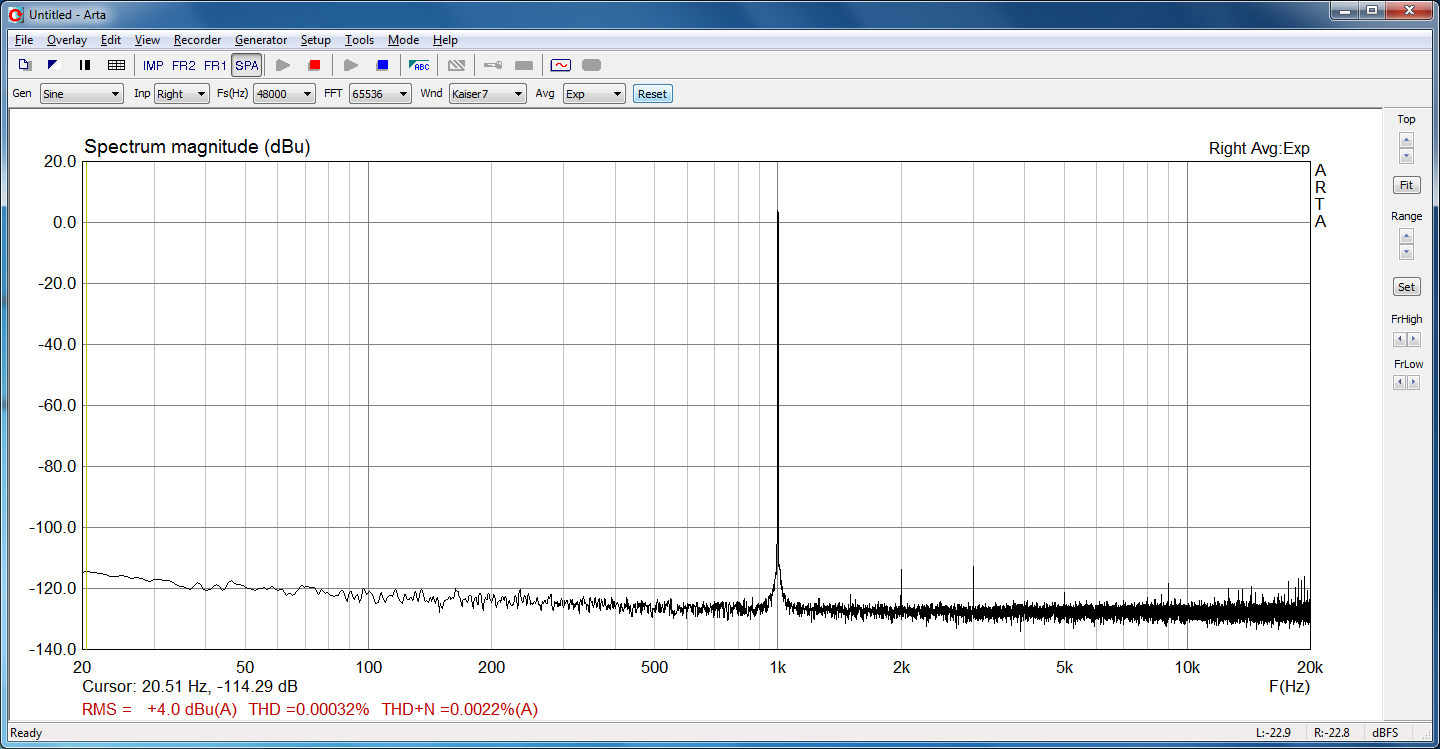The height and width of the screenshot is (749, 1440).
Task: Open the Generator menu
Action: (x=261, y=40)
